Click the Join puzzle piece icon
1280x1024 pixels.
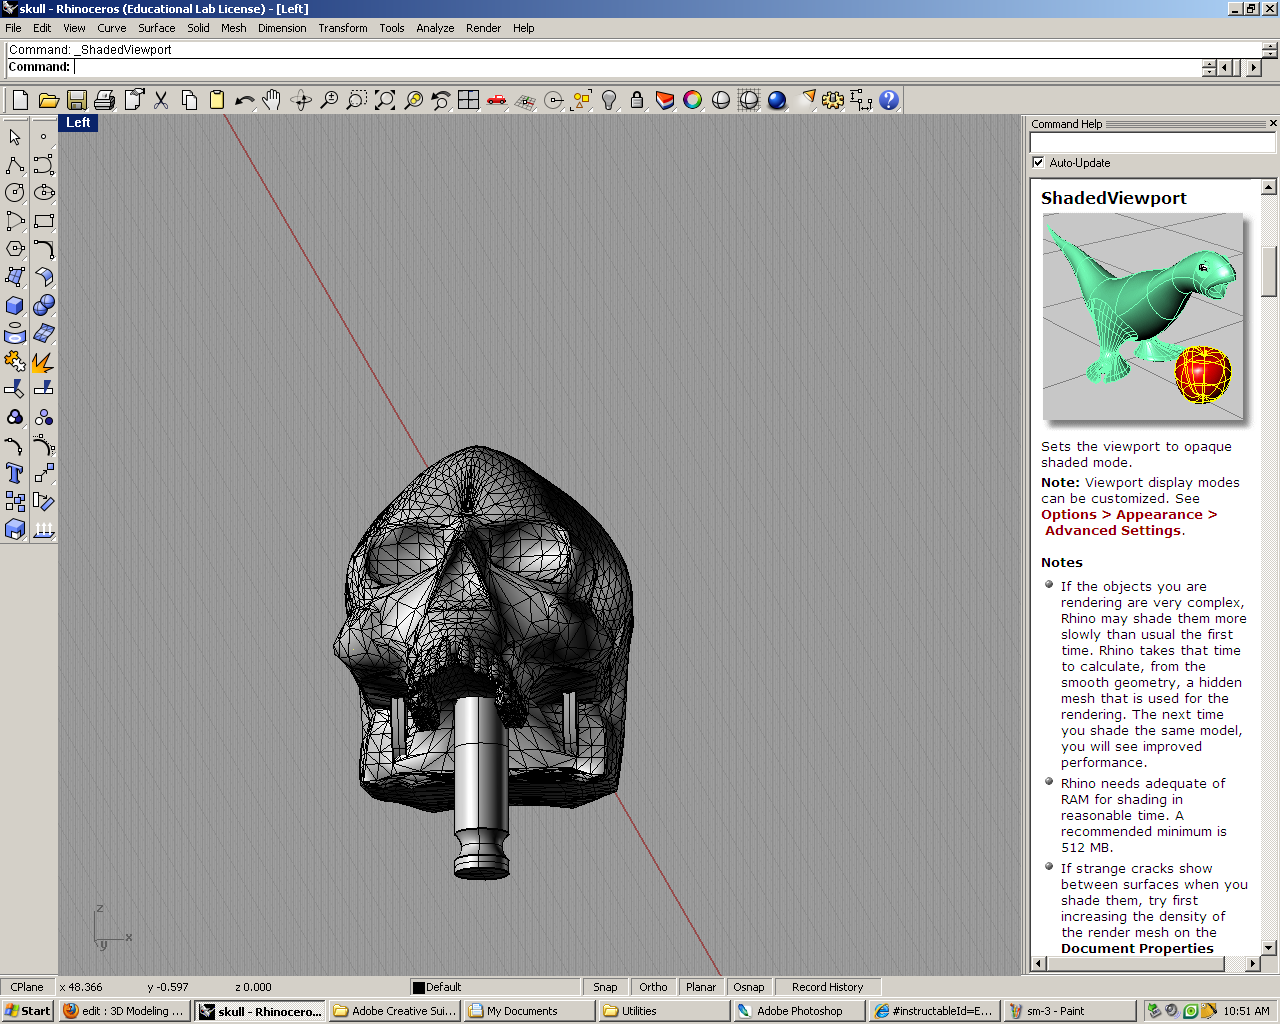(15, 361)
